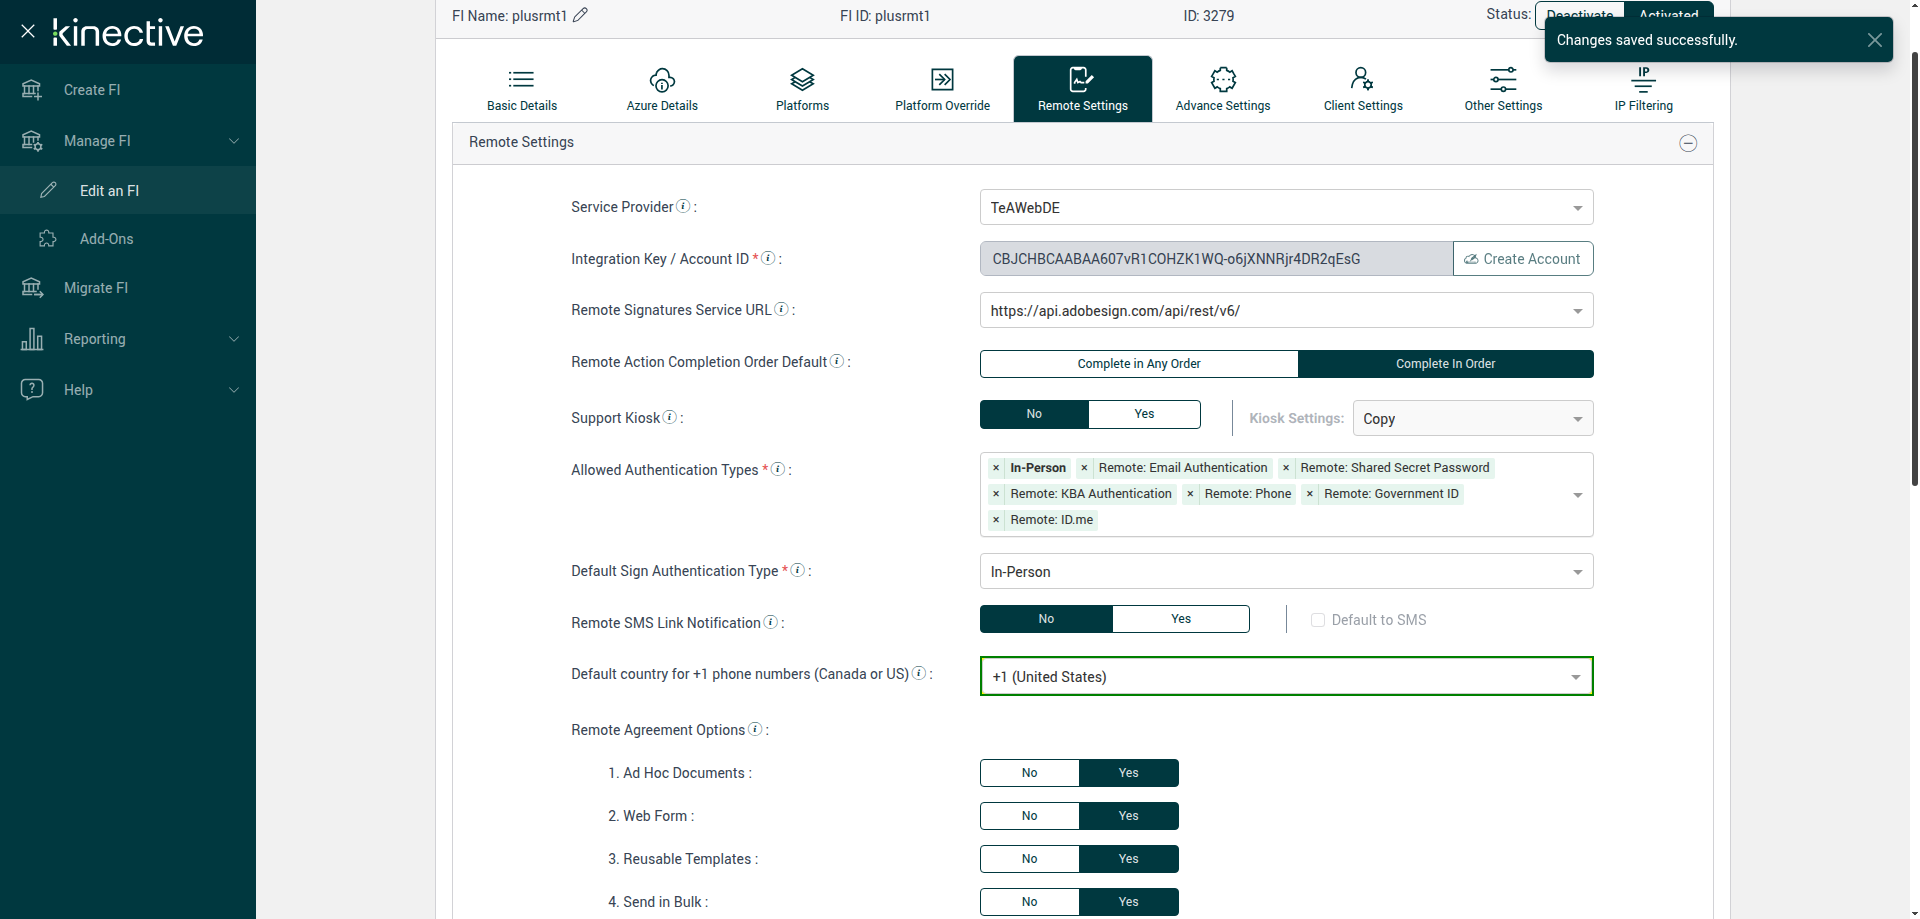Click the Deactivate status button
Screen dimensions: 1920x919
pyautogui.click(x=1580, y=14)
